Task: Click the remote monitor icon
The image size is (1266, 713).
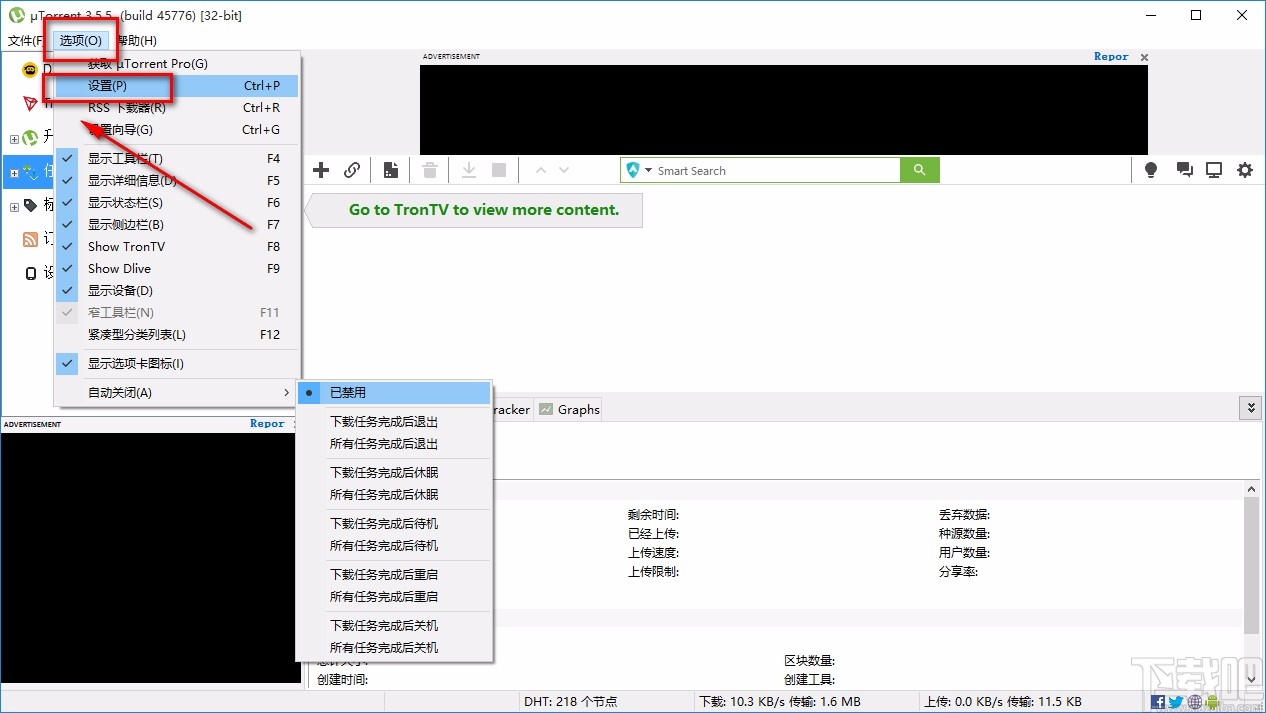Action: point(1214,170)
